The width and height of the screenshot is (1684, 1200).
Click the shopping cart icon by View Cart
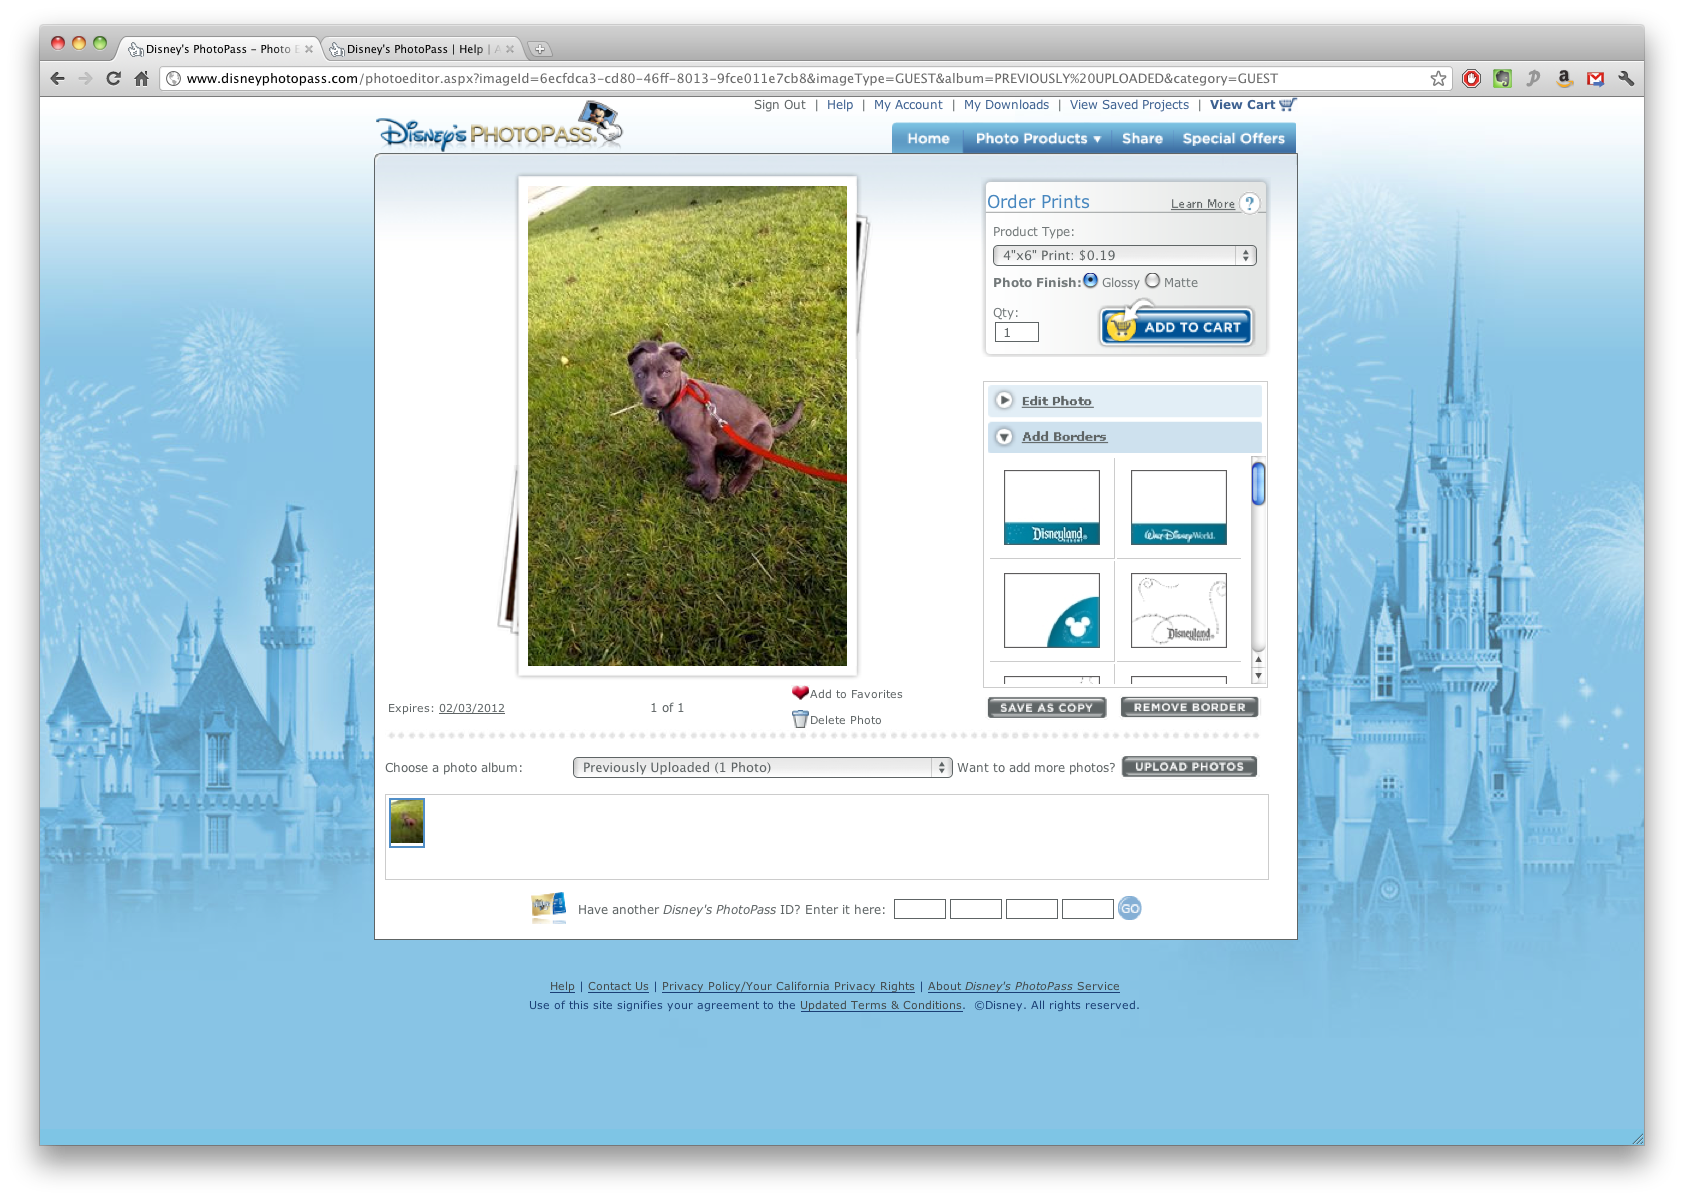(1287, 104)
